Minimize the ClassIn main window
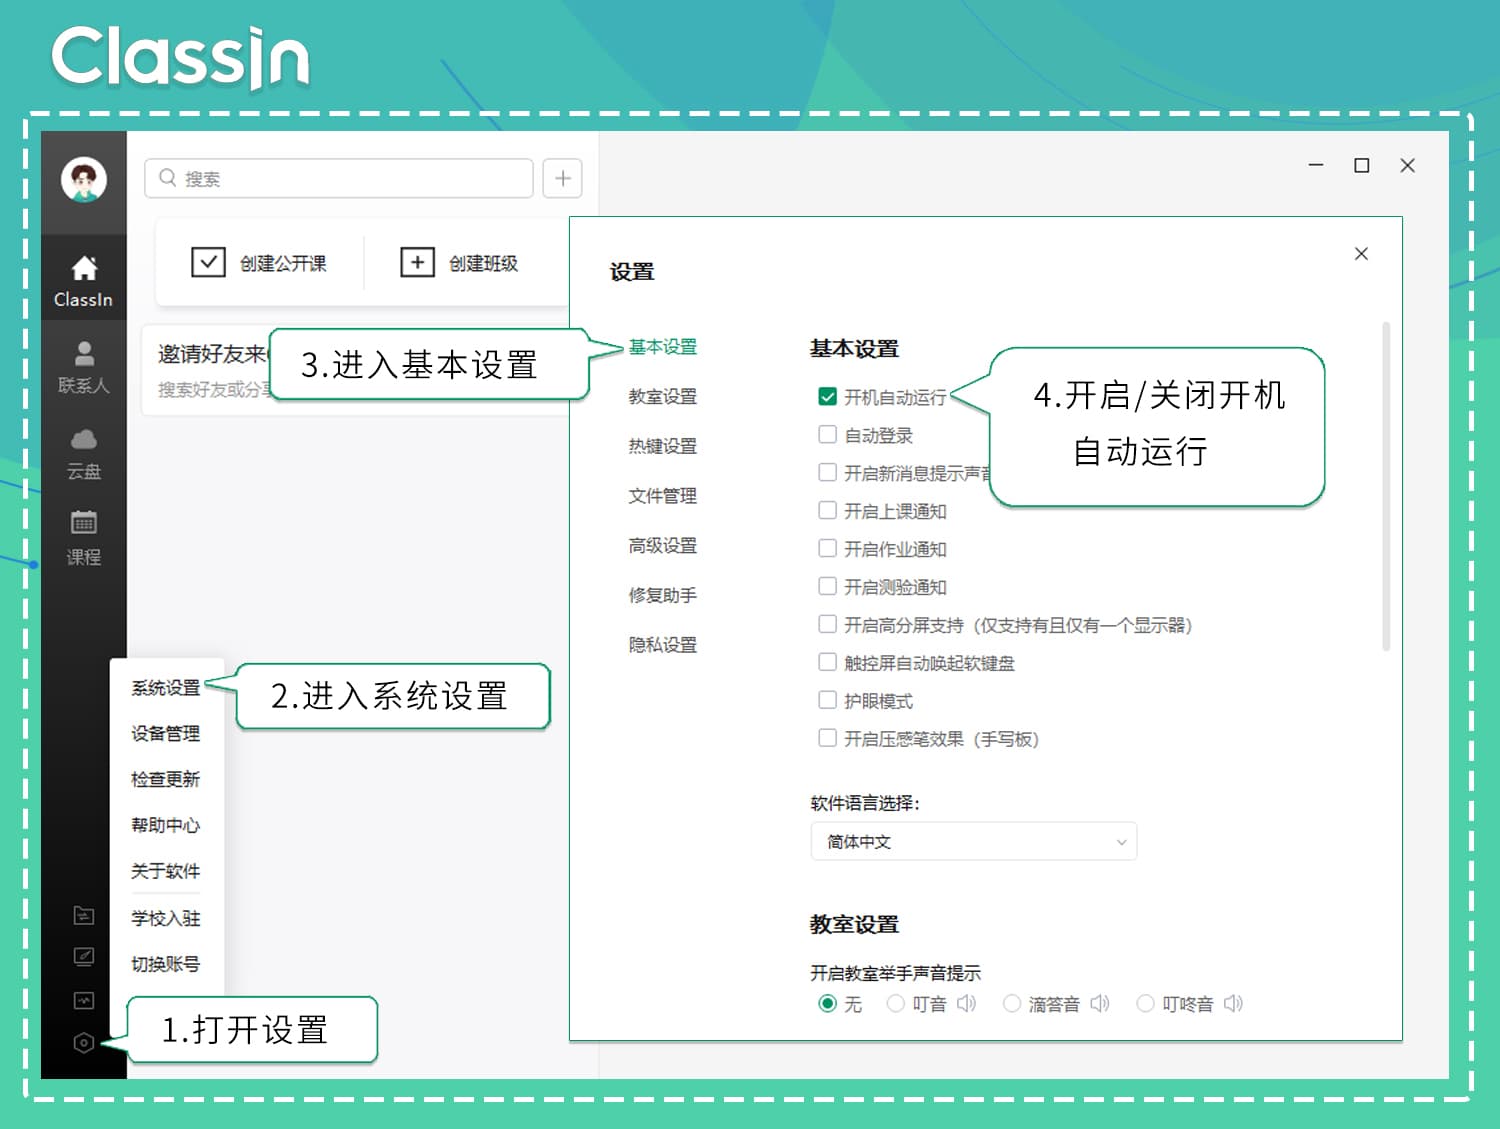The width and height of the screenshot is (1500, 1129). point(1316,165)
